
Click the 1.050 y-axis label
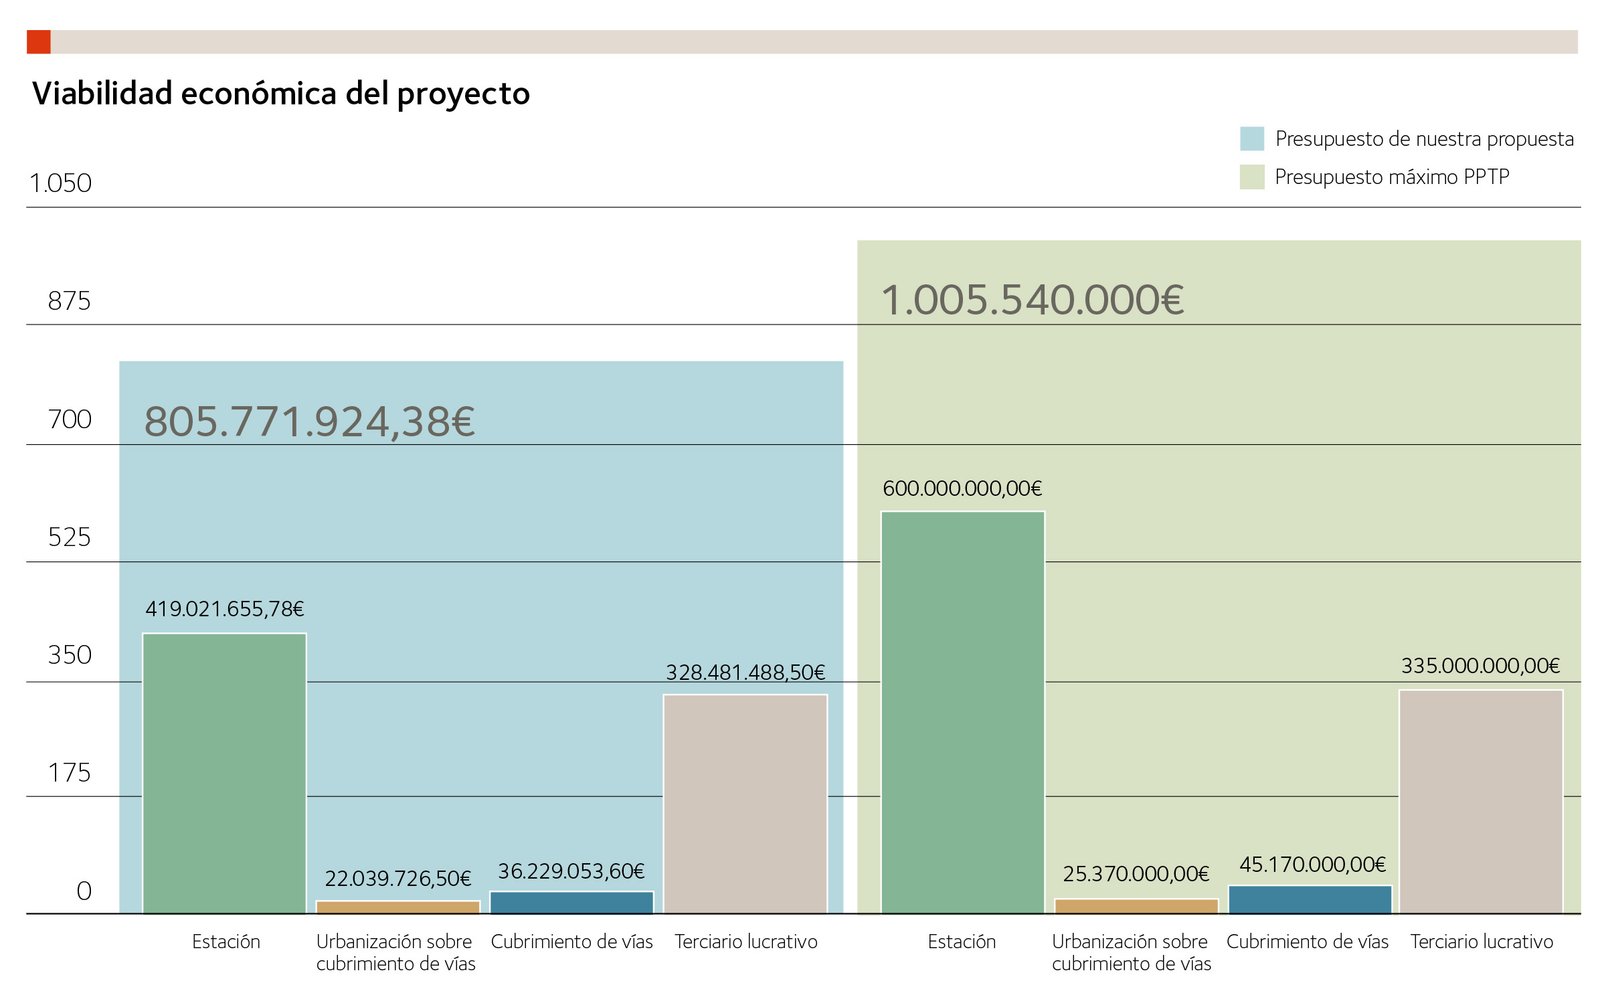(60, 183)
